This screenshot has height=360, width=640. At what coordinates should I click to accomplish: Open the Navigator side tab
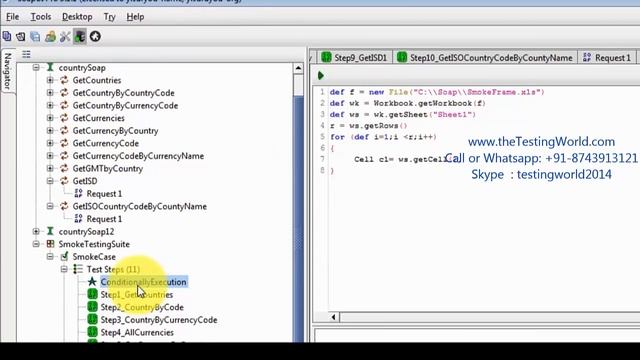coord(8,71)
